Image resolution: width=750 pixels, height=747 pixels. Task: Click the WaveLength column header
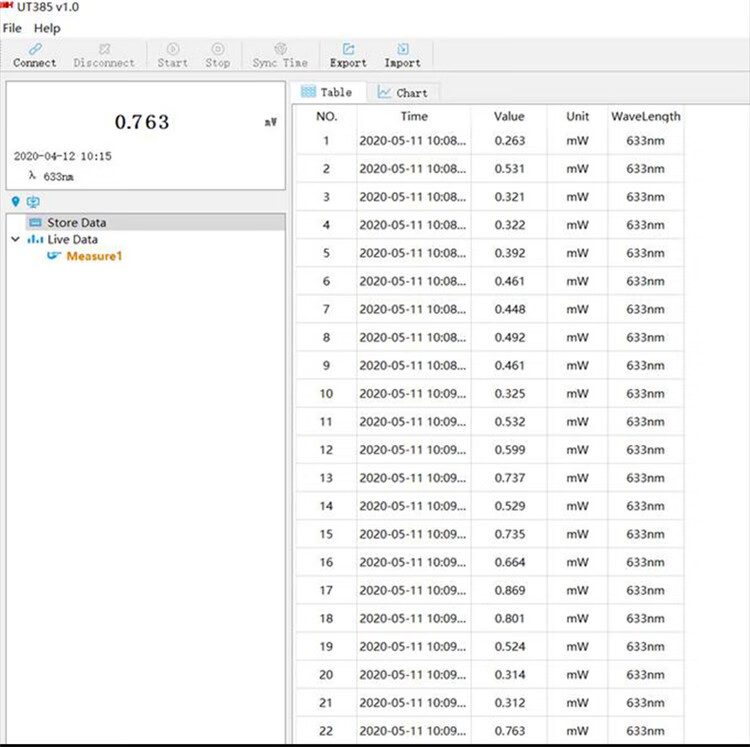pos(645,116)
